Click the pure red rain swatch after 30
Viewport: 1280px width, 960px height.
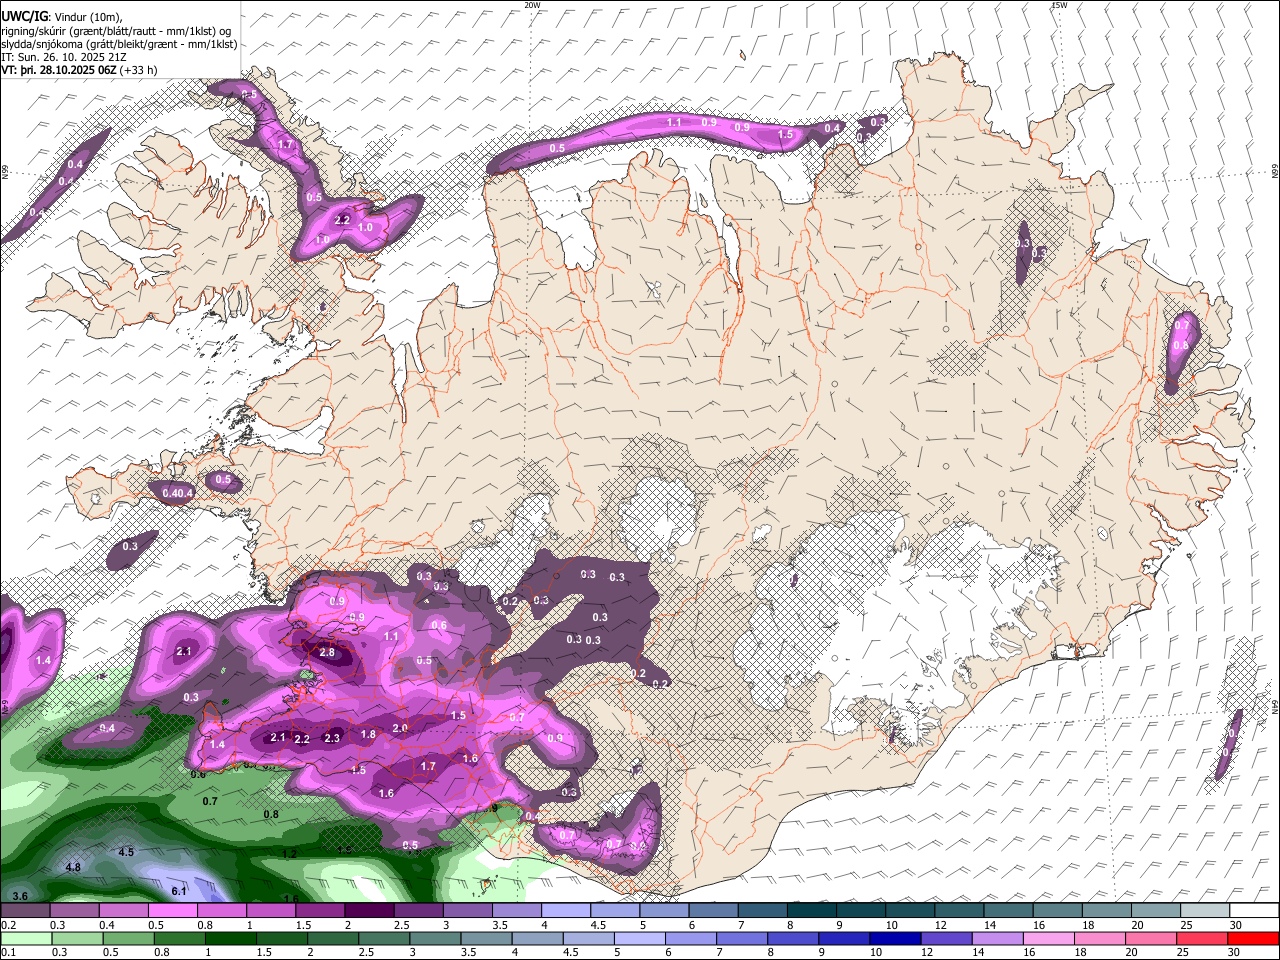pyautogui.click(x=1253, y=939)
